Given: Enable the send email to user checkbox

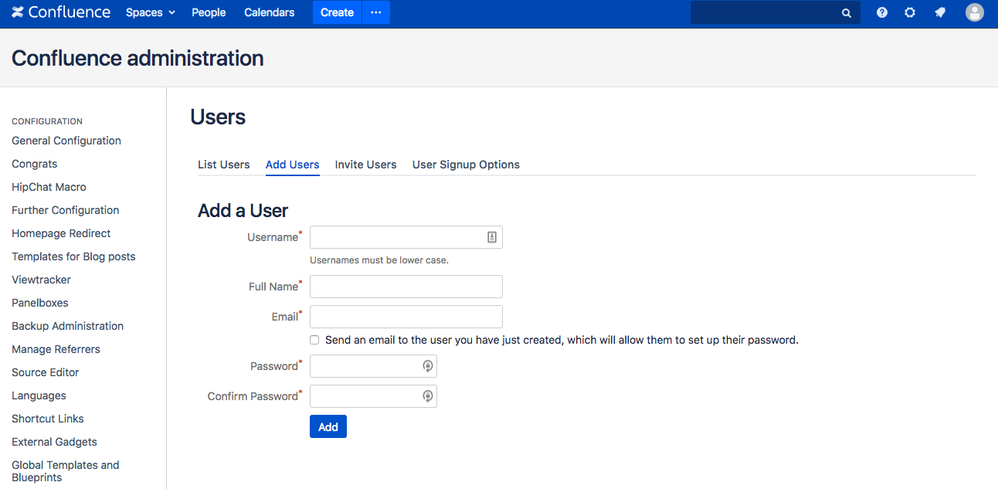Looking at the screenshot, I should click(314, 340).
